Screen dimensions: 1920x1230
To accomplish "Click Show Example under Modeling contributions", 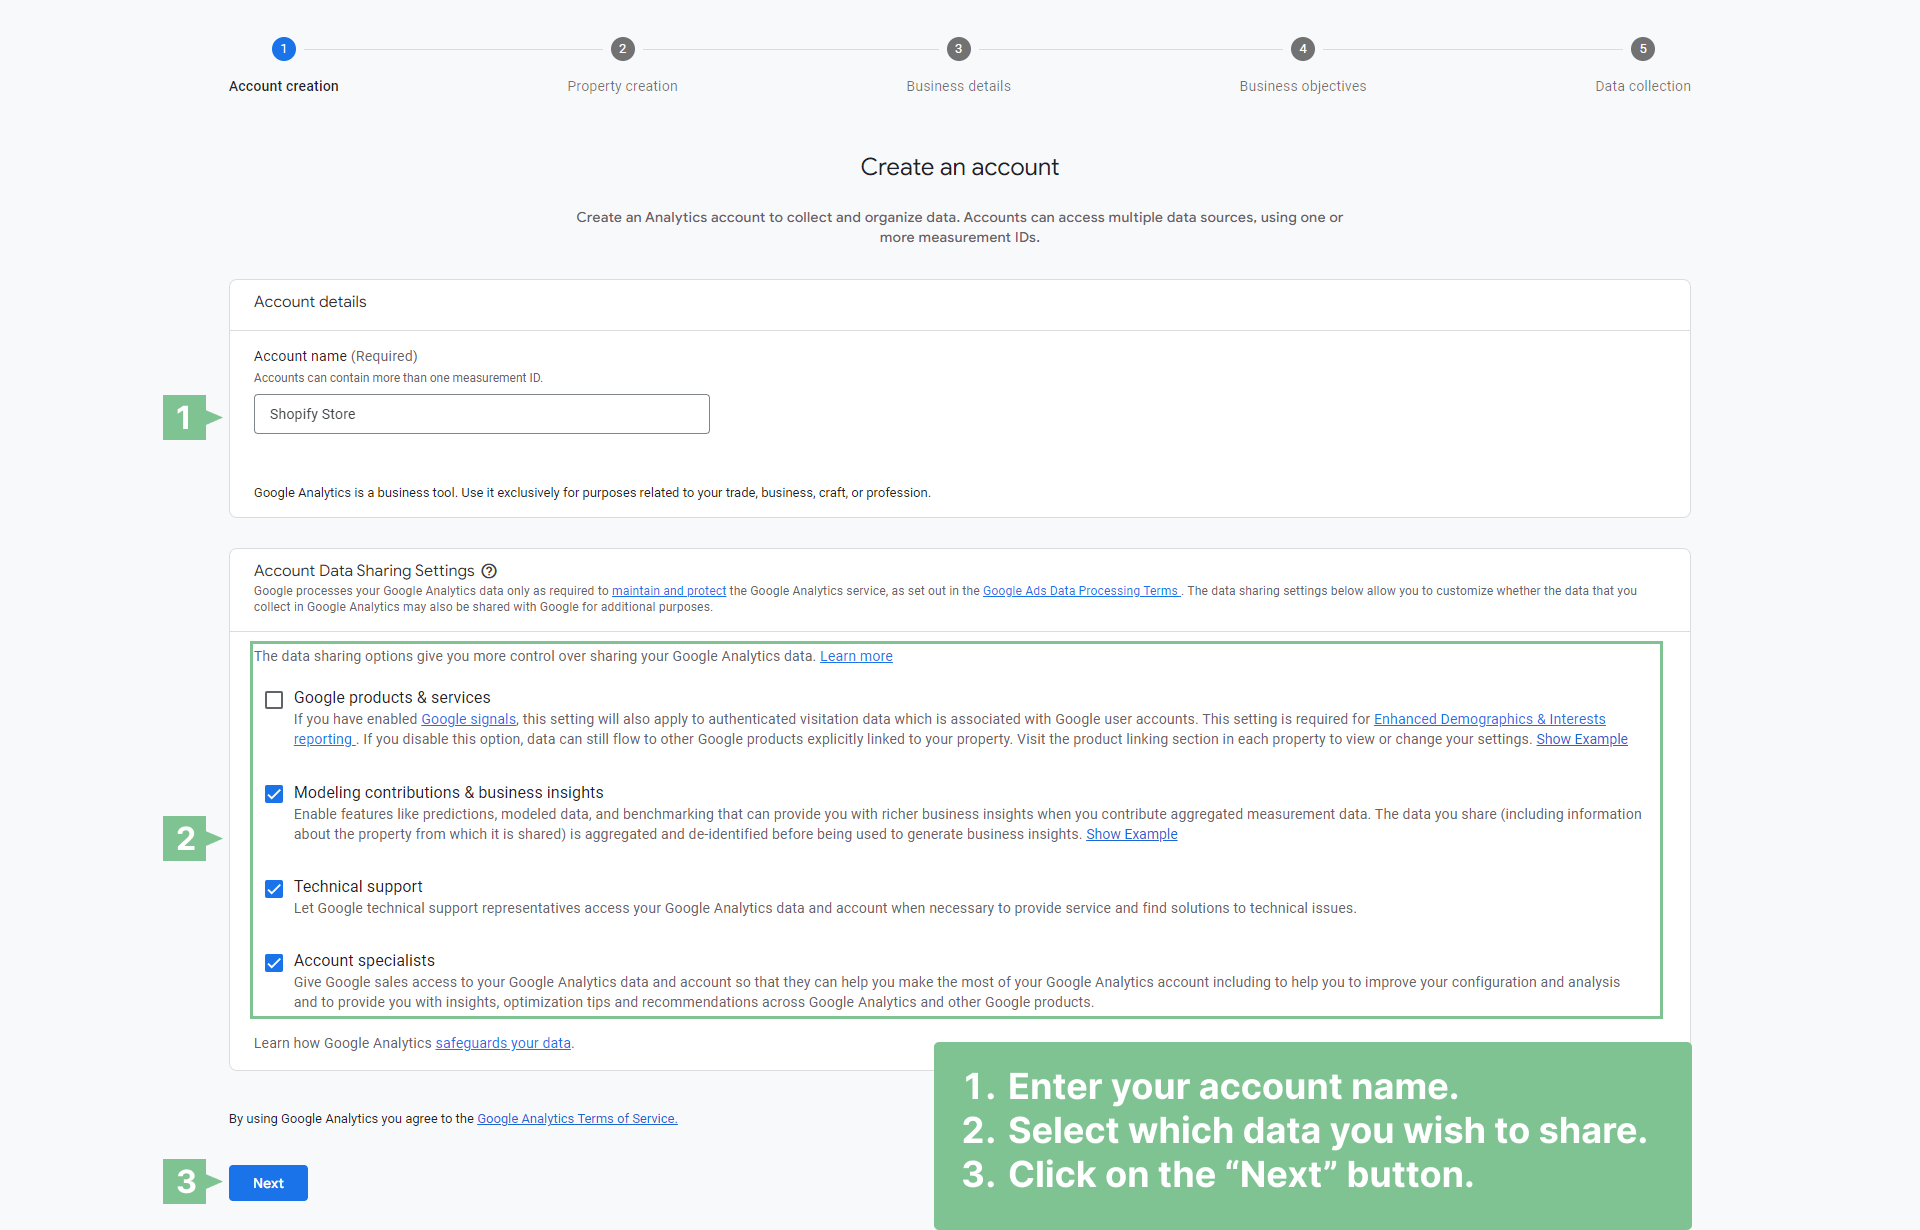I will [1132, 834].
